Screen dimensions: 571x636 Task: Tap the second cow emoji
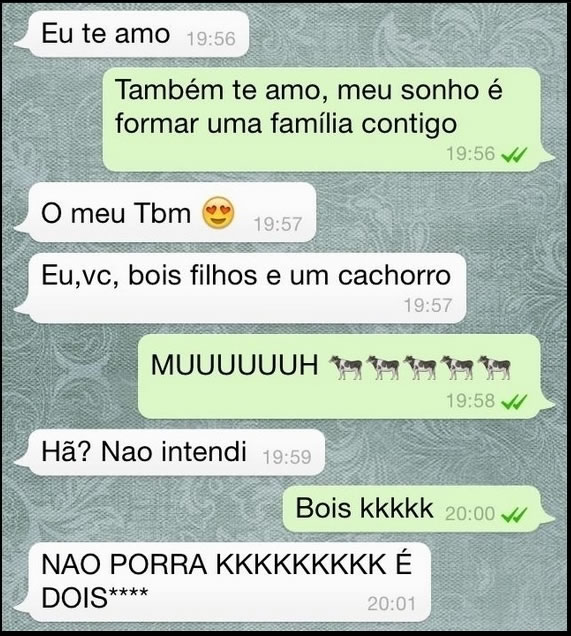tap(382, 367)
